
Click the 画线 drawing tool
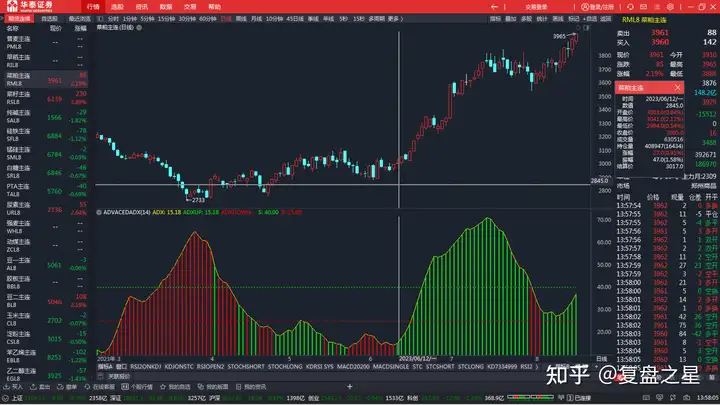click(557, 19)
